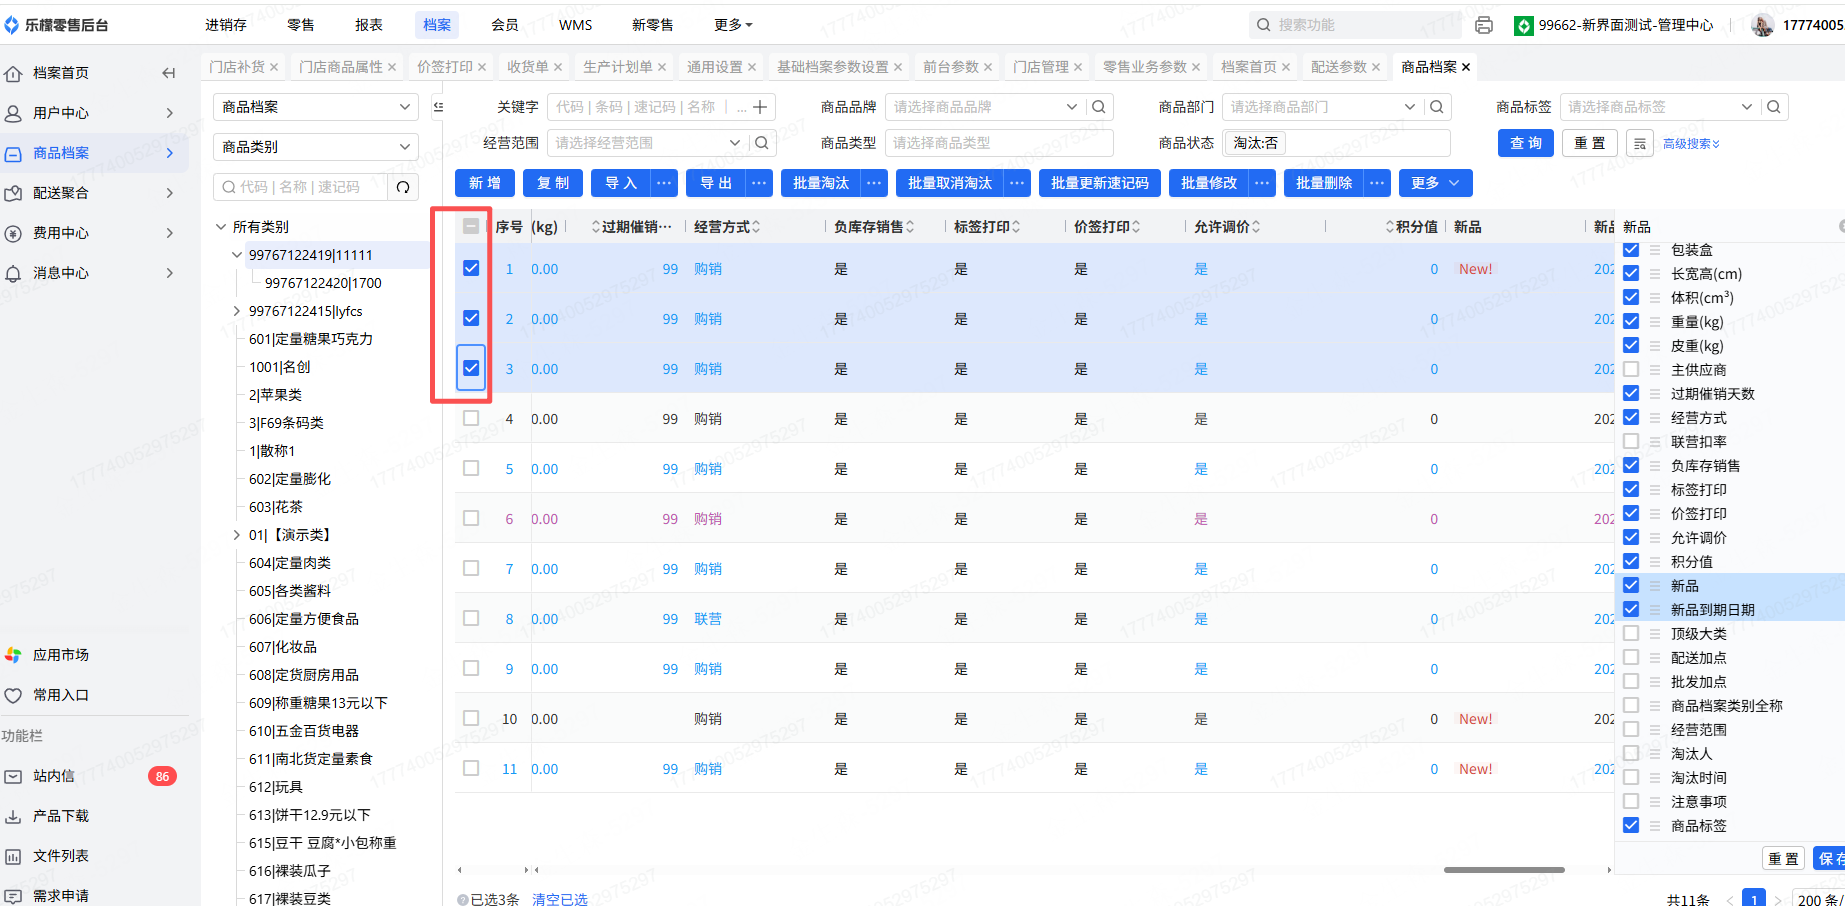Open the 商品类别 dropdown
The width and height of the screenshot is (1845, 906).
click(315, 147)
